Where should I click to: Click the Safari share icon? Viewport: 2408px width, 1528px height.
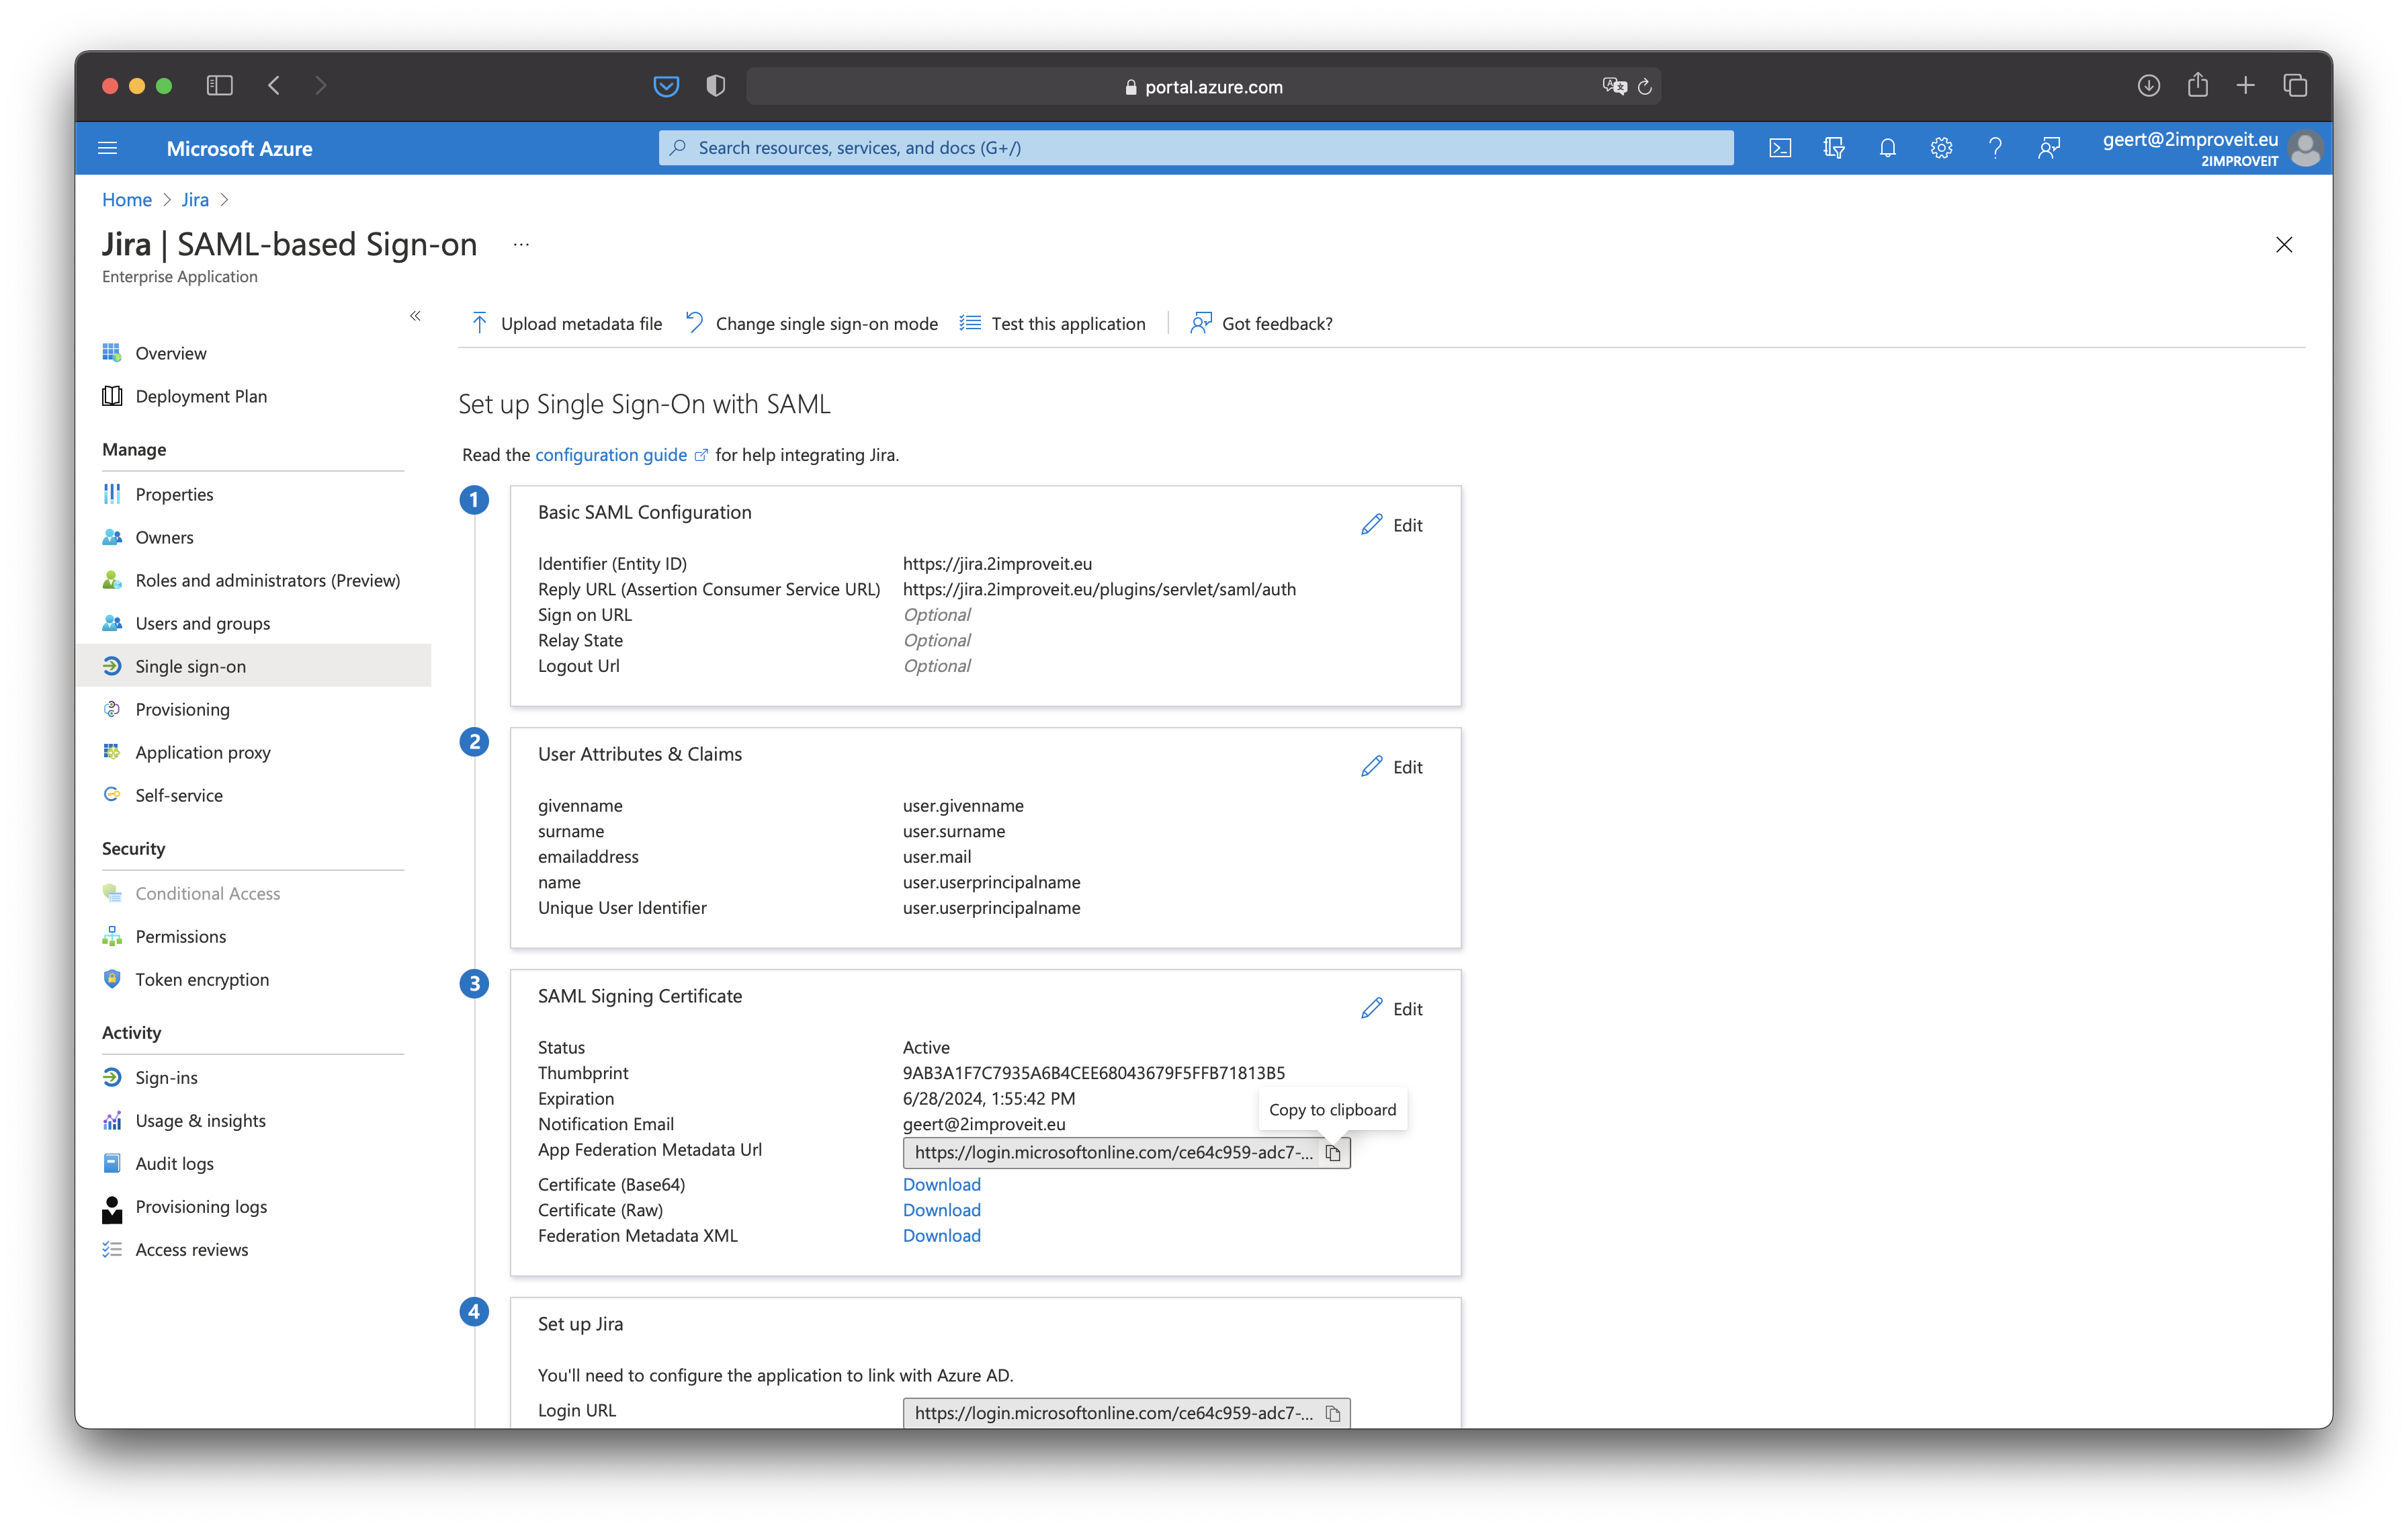pos(2197,85)
